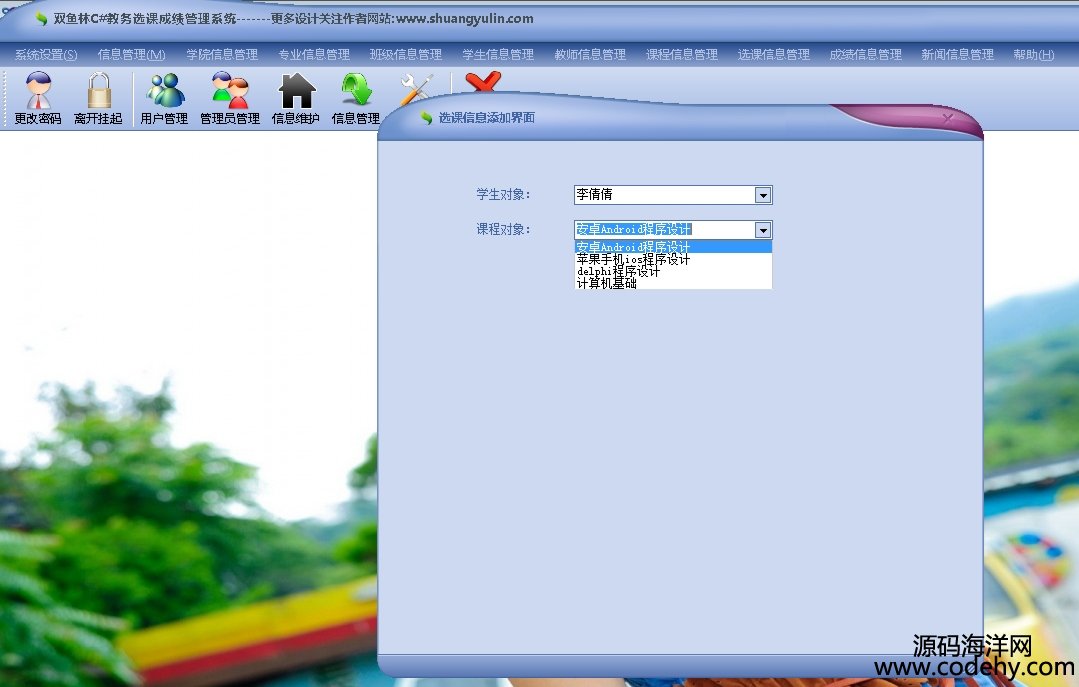Viewport: 1079px width, 687px height.
Task: Click the 学生对象 combo box showing 李倩倩
Action: [x=673, y=195]
